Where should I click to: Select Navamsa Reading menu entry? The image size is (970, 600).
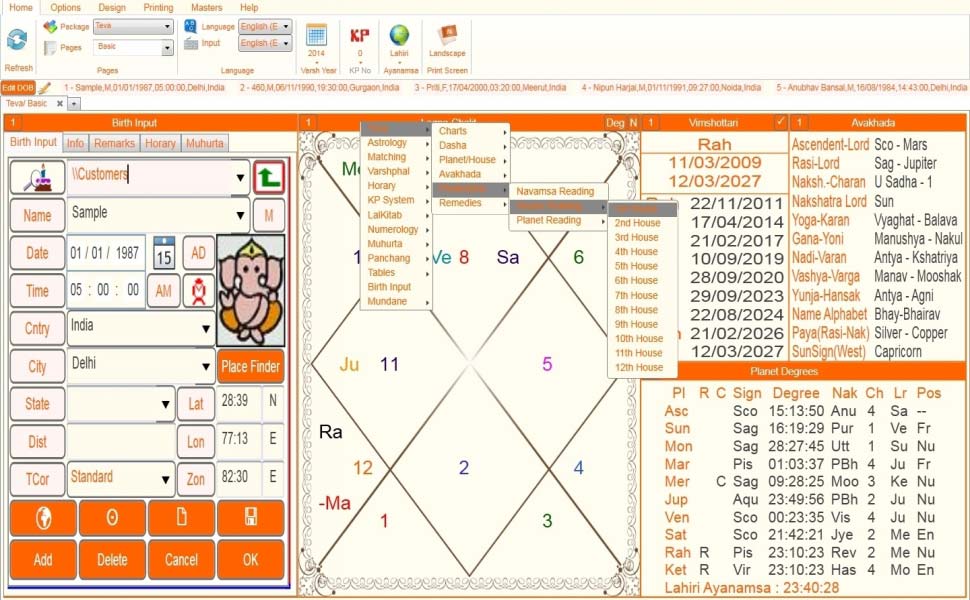(x=557, y=192)
